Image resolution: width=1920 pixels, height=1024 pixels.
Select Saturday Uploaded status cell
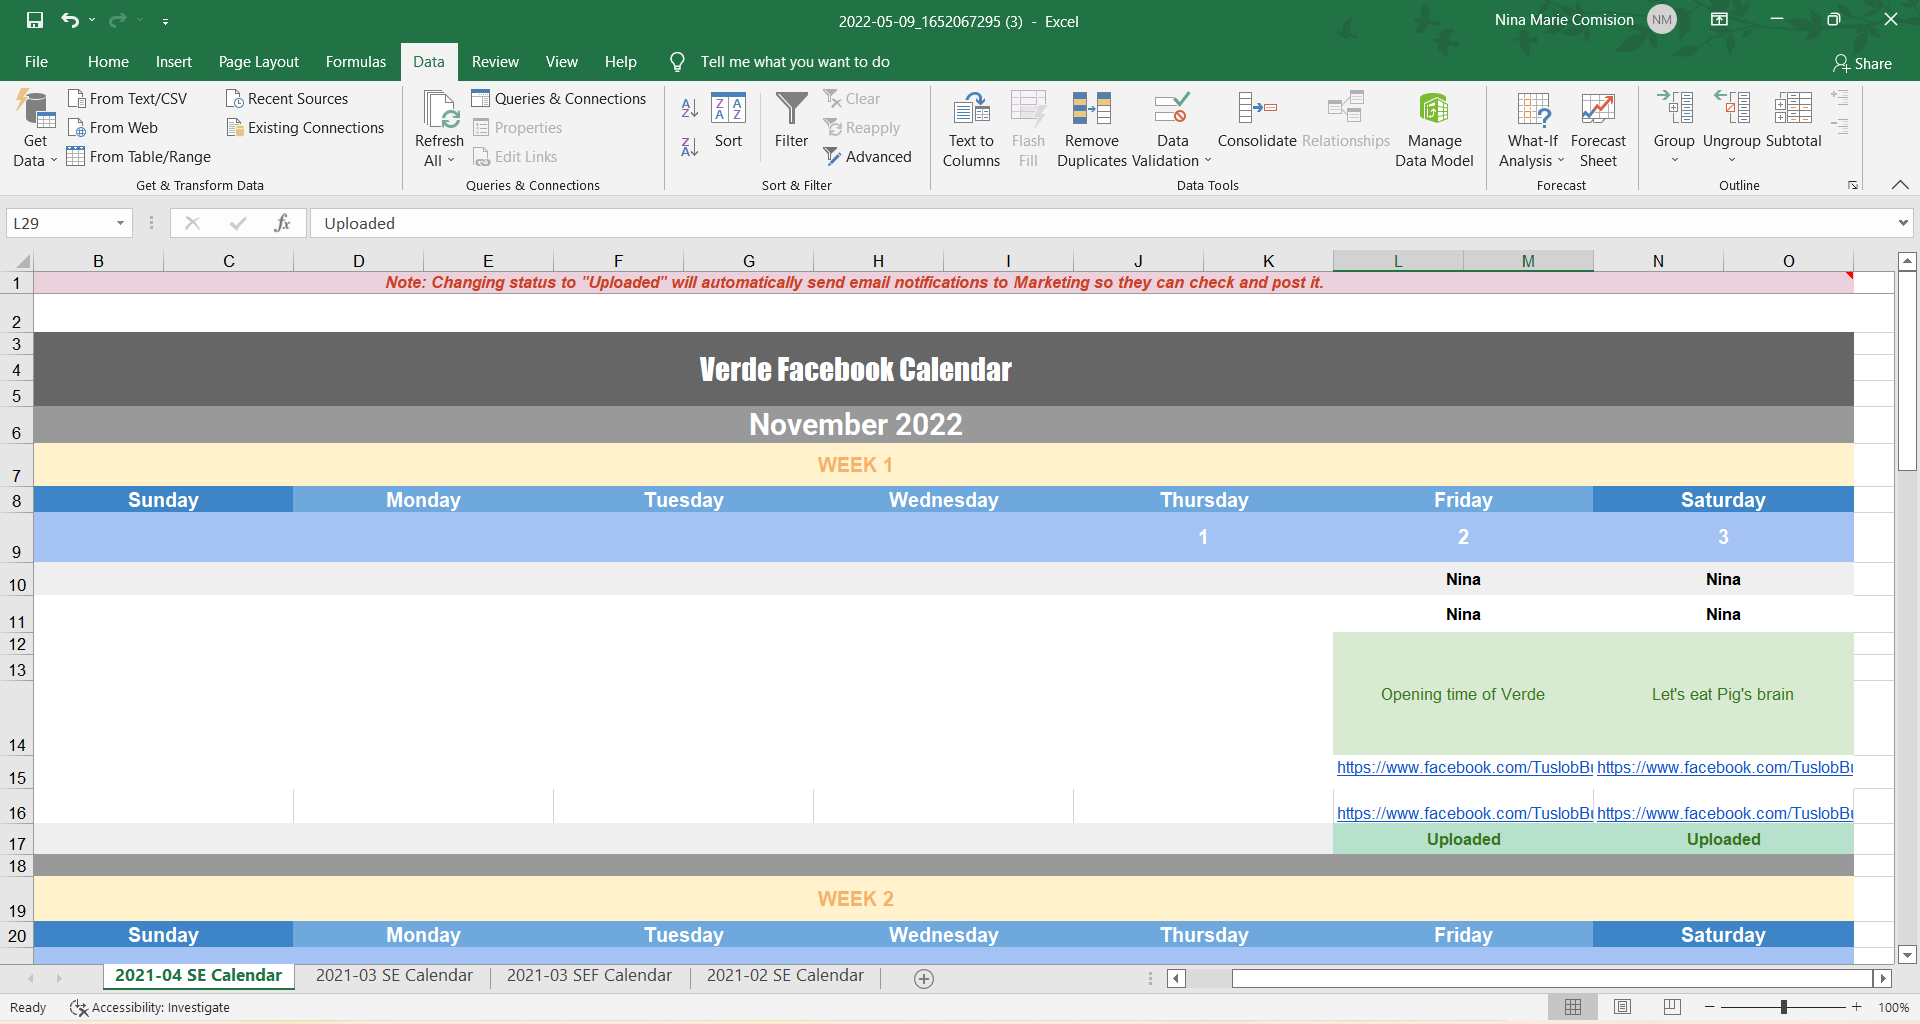(1723, 839)
